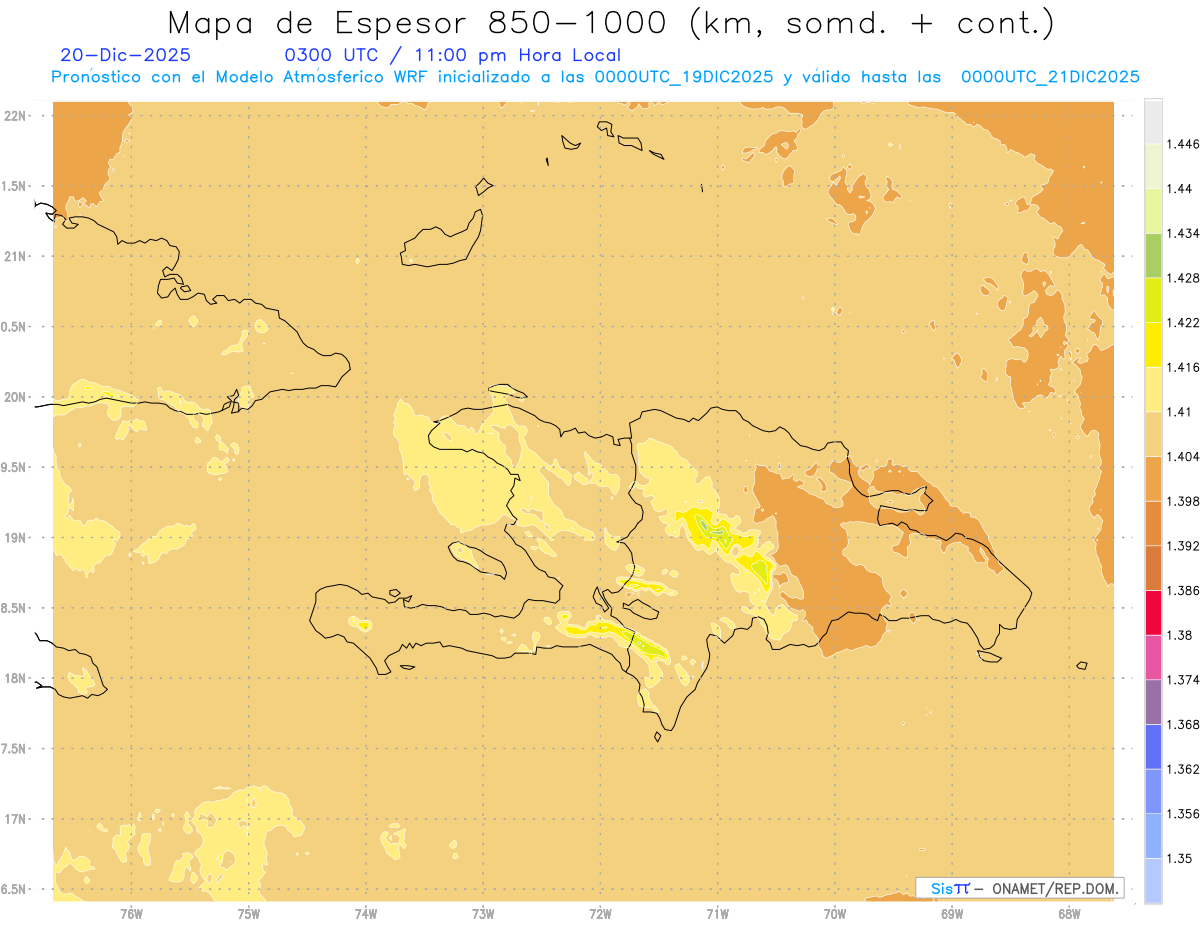Image resolution: width=1200 pixels, height=927 pixels.
Task: Pick the bright yellow swatch between 1.416 and 1.422
Action: (x=1153, y=344)
